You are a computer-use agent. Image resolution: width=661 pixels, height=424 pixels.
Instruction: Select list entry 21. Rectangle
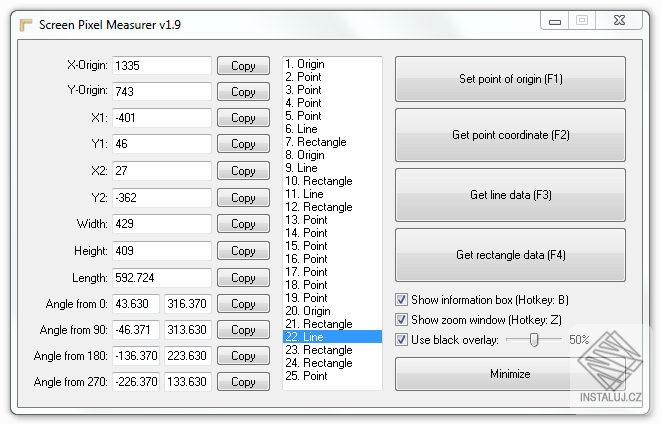(x=332, y=324)
